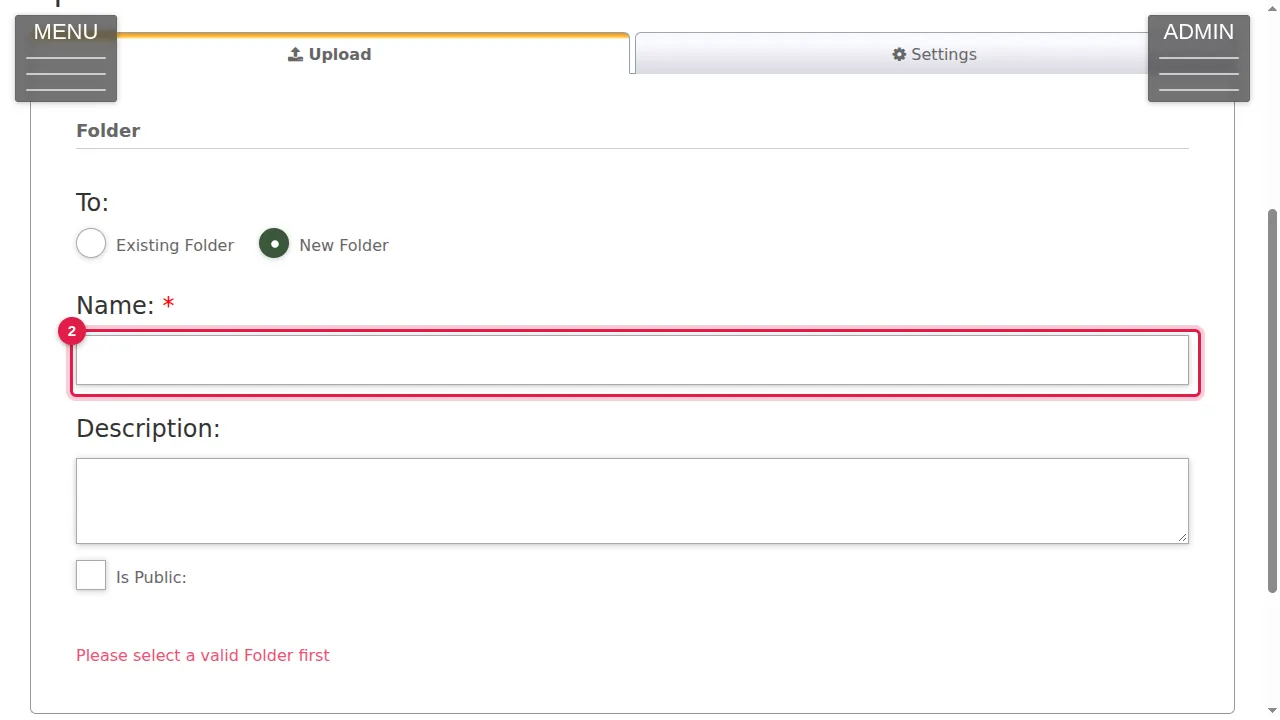Image resolution: width=1280 pixels, height=720 pixels.
Task: Click the 'Please select a valid Folder first' message
Action: pos(203,655)
